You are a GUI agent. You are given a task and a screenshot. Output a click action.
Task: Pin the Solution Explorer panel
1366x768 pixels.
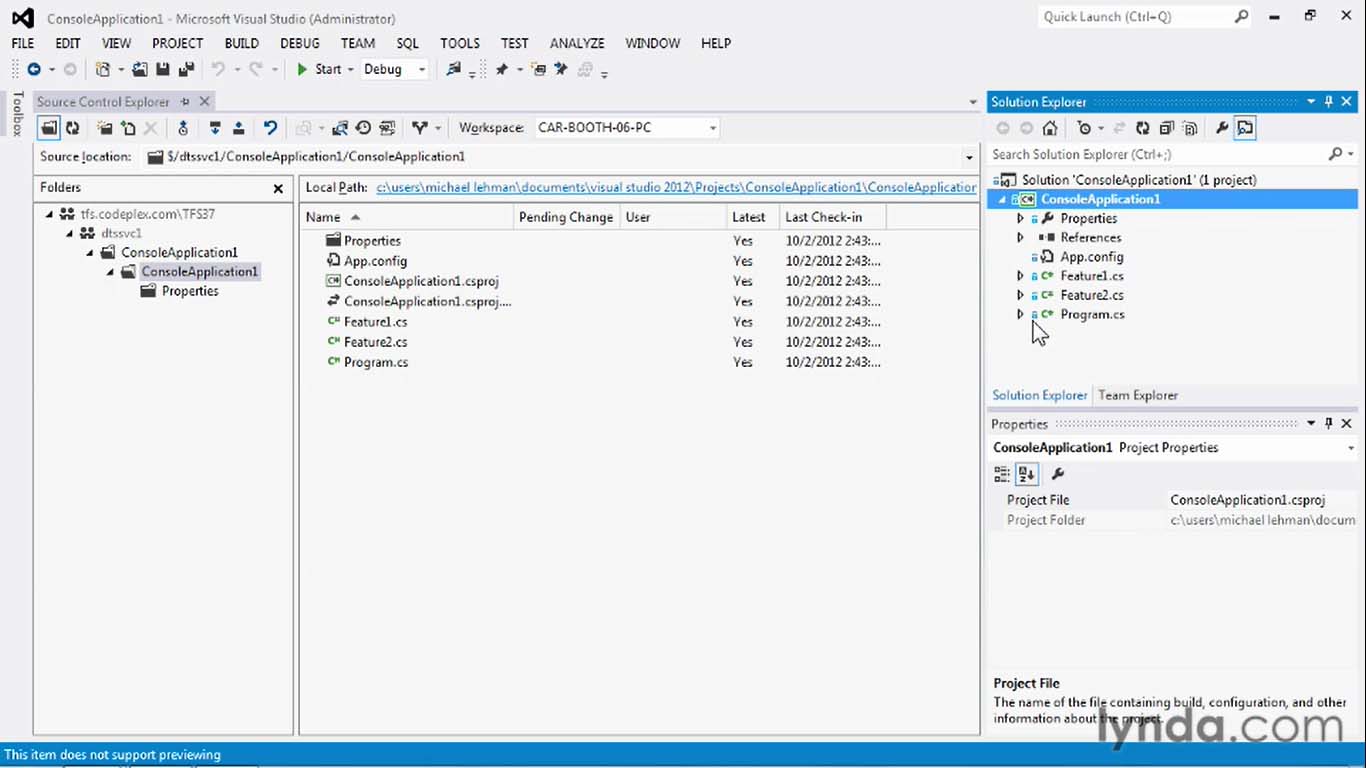click(1329, 101)
